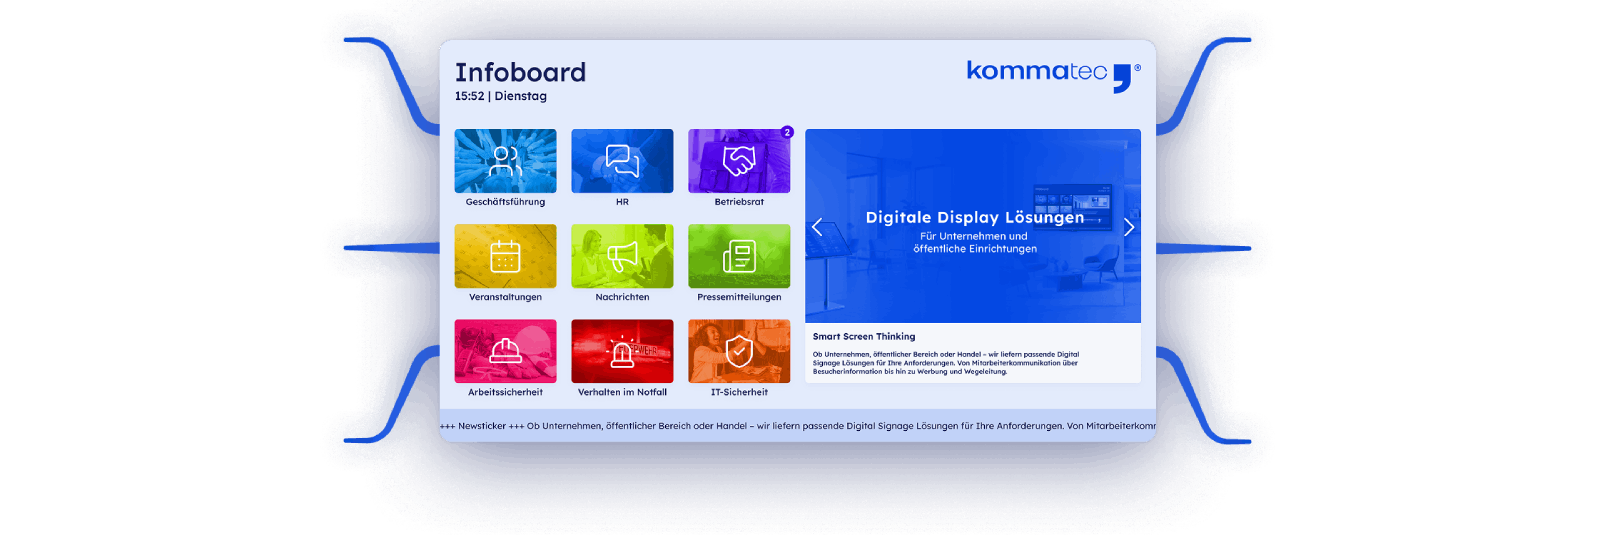Click the time and day '15:52 | Dienstag'
The width and height of the screenshot is (1600, 535).
(x=501, y=96)
